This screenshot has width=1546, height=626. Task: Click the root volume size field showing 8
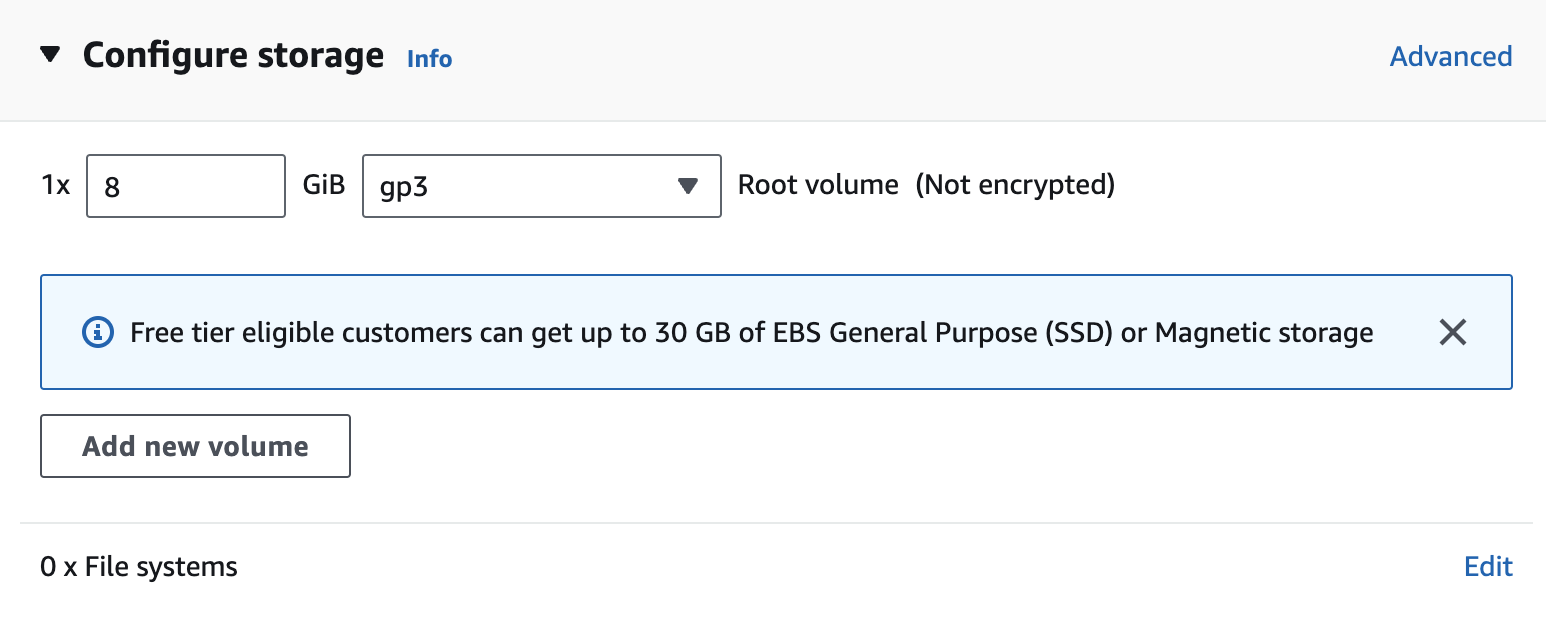[186, 186]
